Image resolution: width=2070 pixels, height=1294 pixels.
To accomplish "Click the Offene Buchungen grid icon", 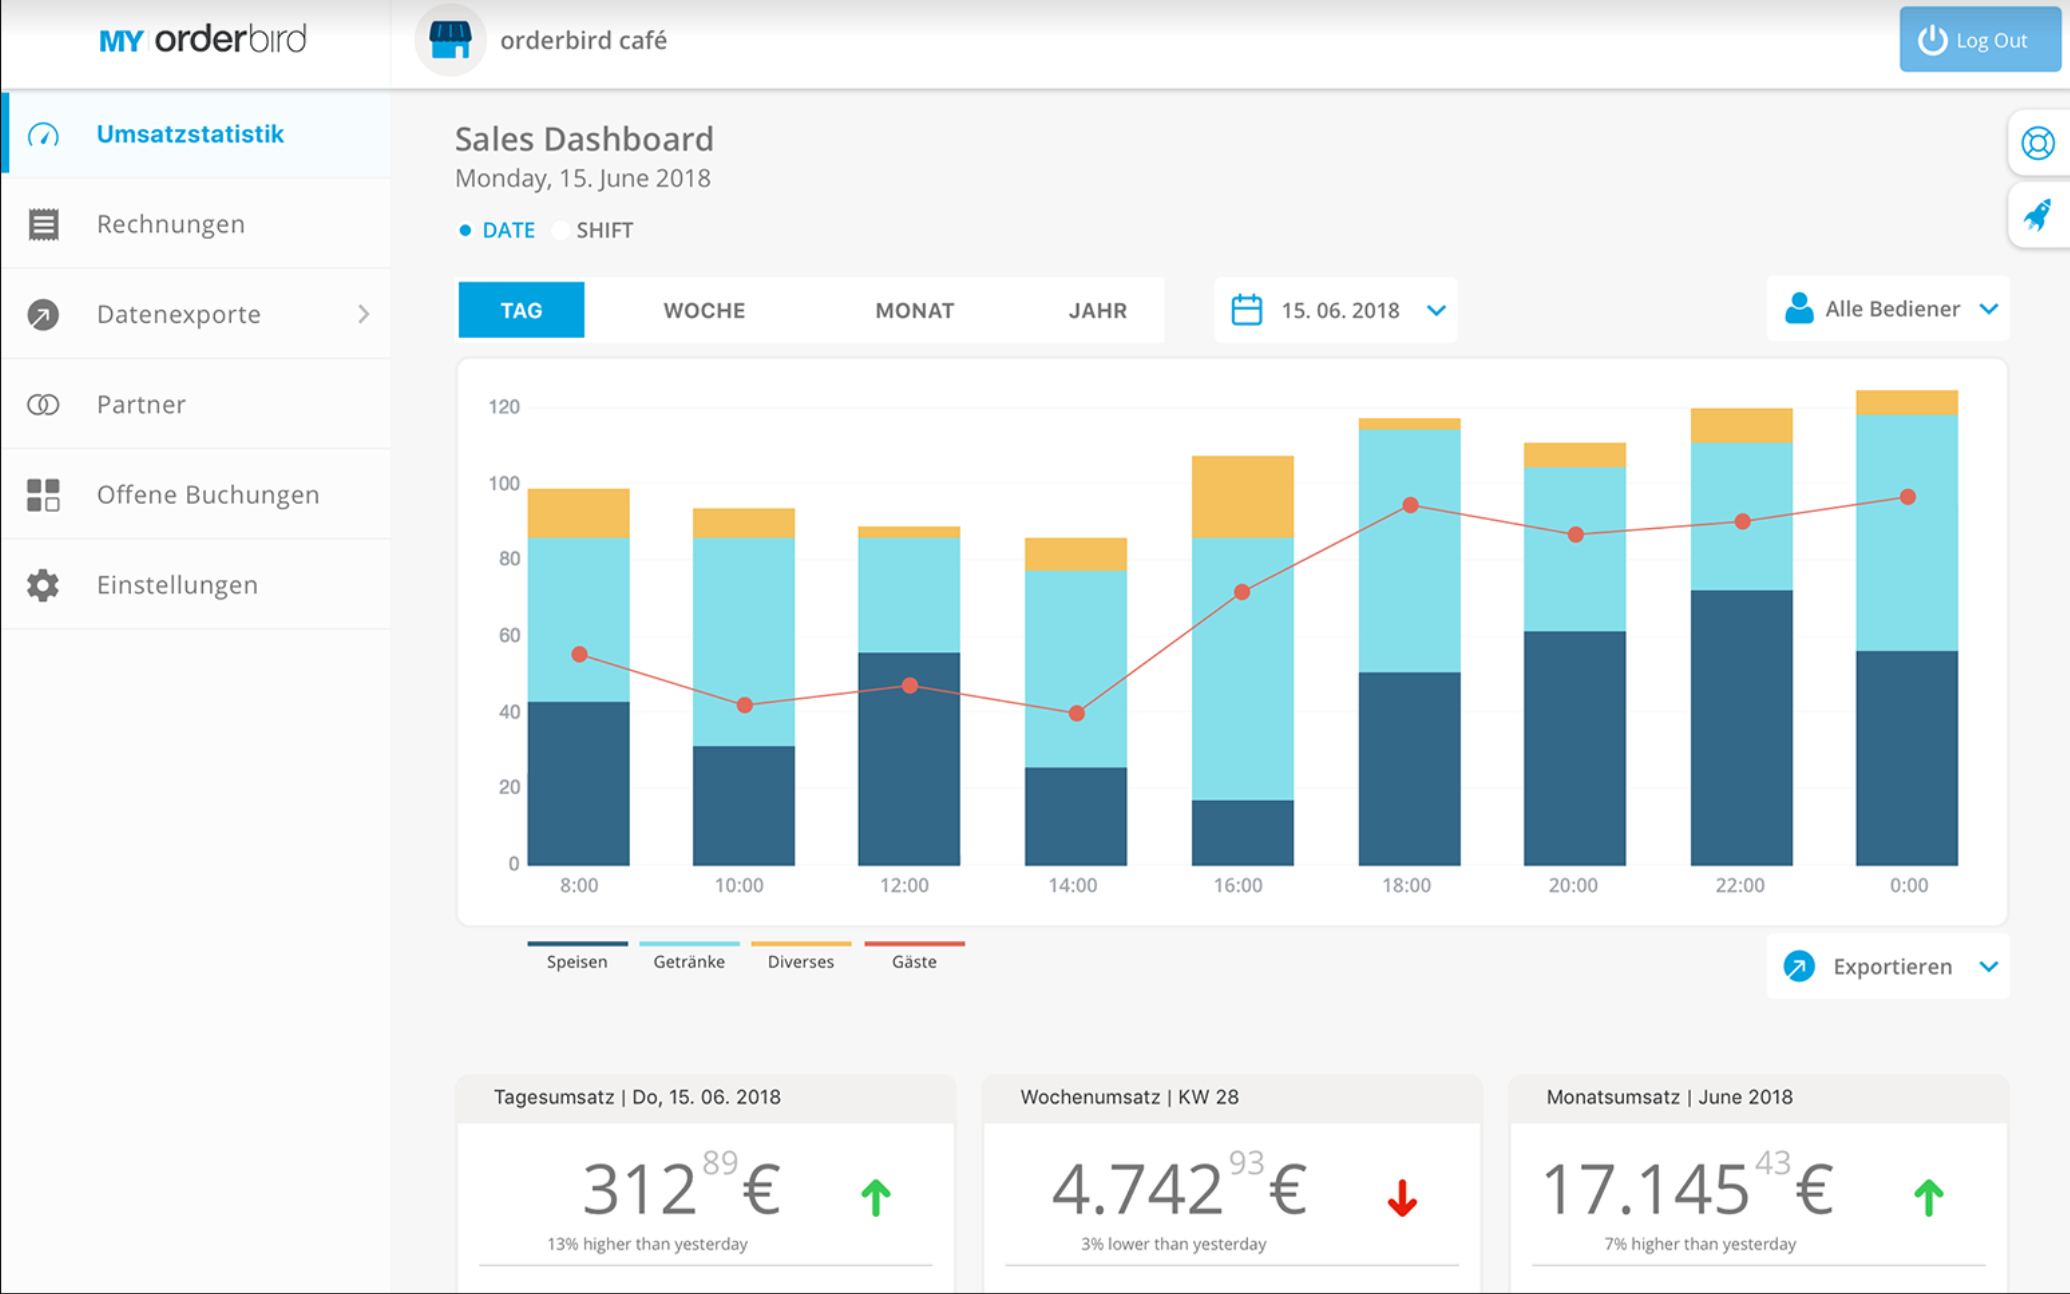I will click(43, 494).
